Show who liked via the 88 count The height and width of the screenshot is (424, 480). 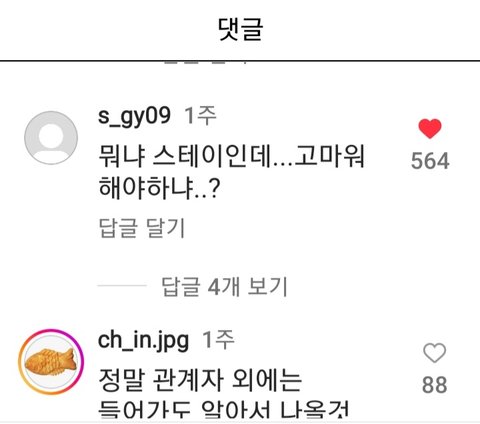pyautogui.click(x=434, y=385)
